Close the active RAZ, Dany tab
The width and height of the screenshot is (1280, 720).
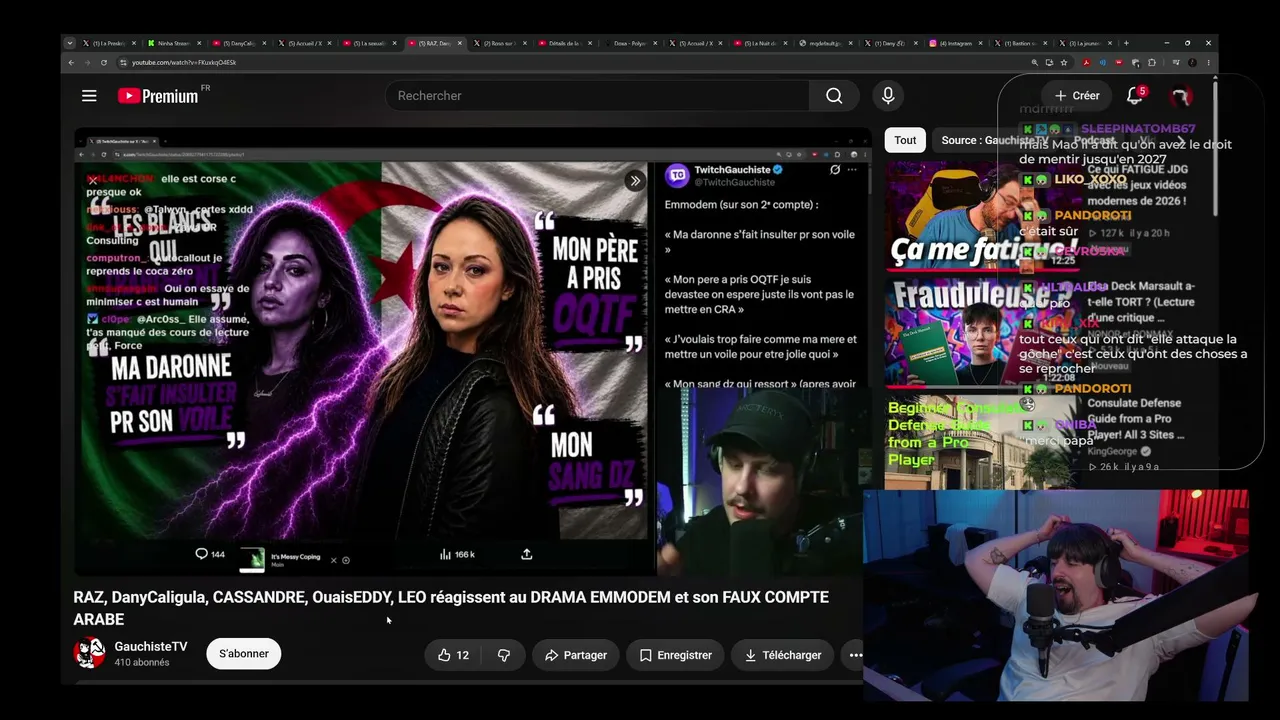pyautogui.click(x=460, y=43)
